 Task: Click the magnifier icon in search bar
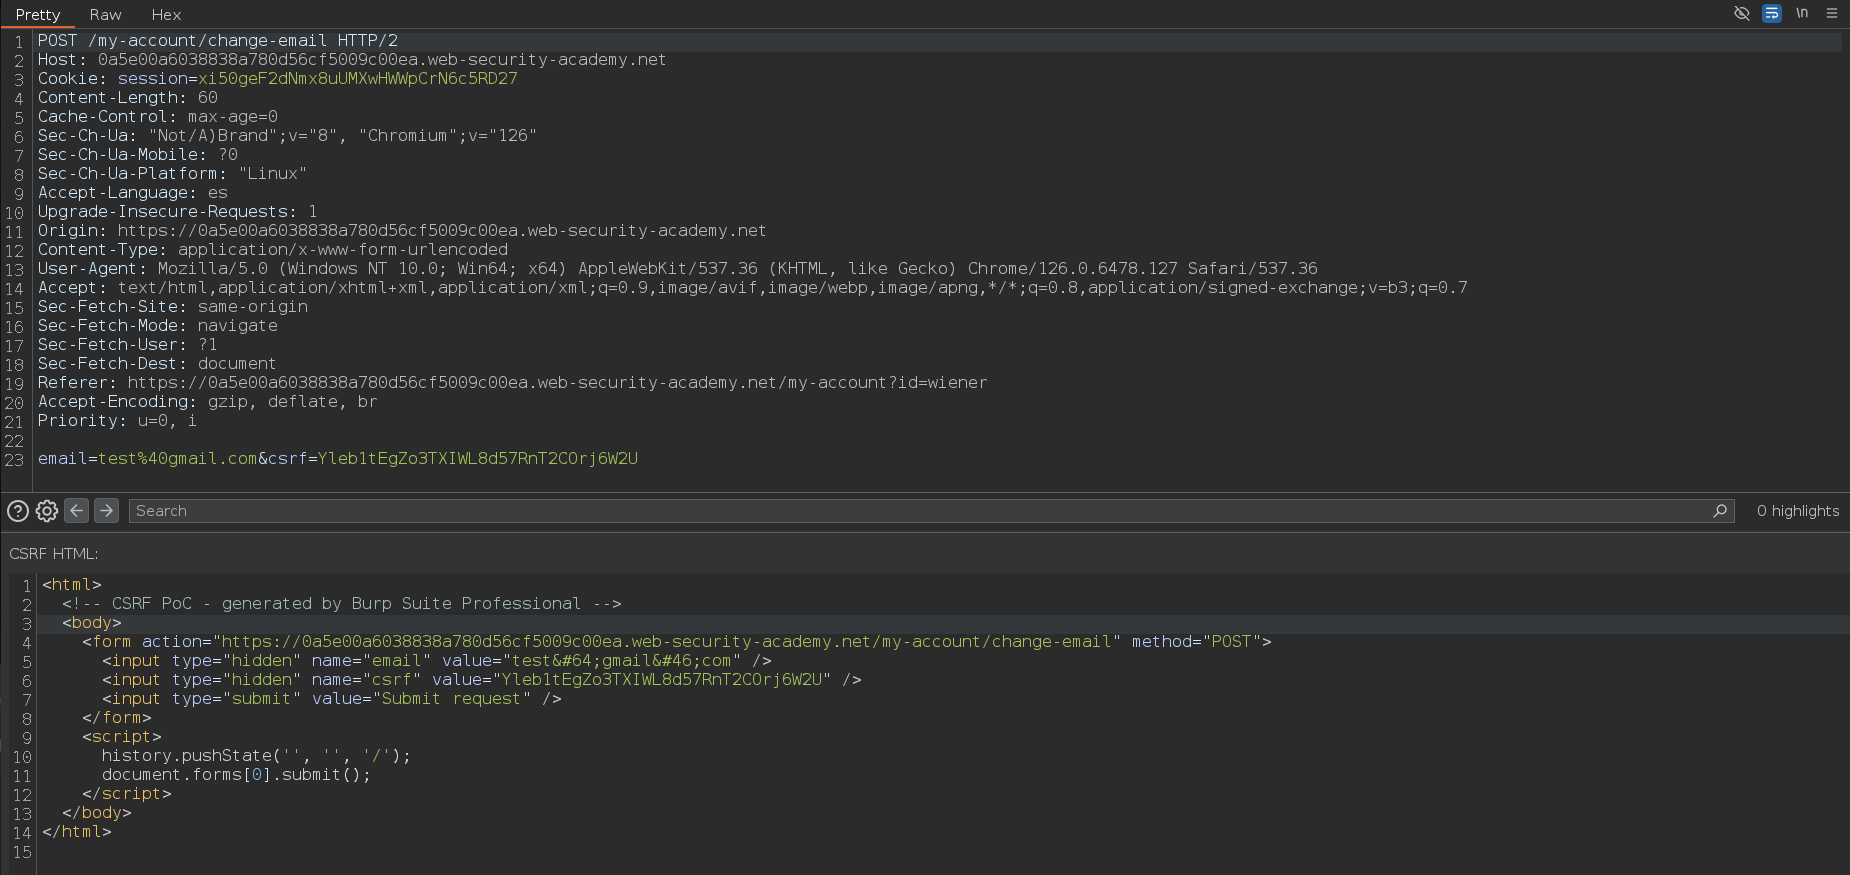(1720, 511)
